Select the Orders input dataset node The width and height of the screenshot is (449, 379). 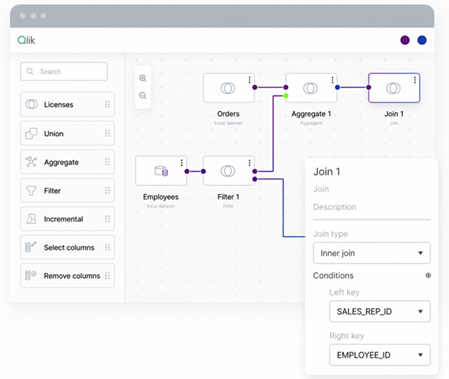tap(229, 88)
